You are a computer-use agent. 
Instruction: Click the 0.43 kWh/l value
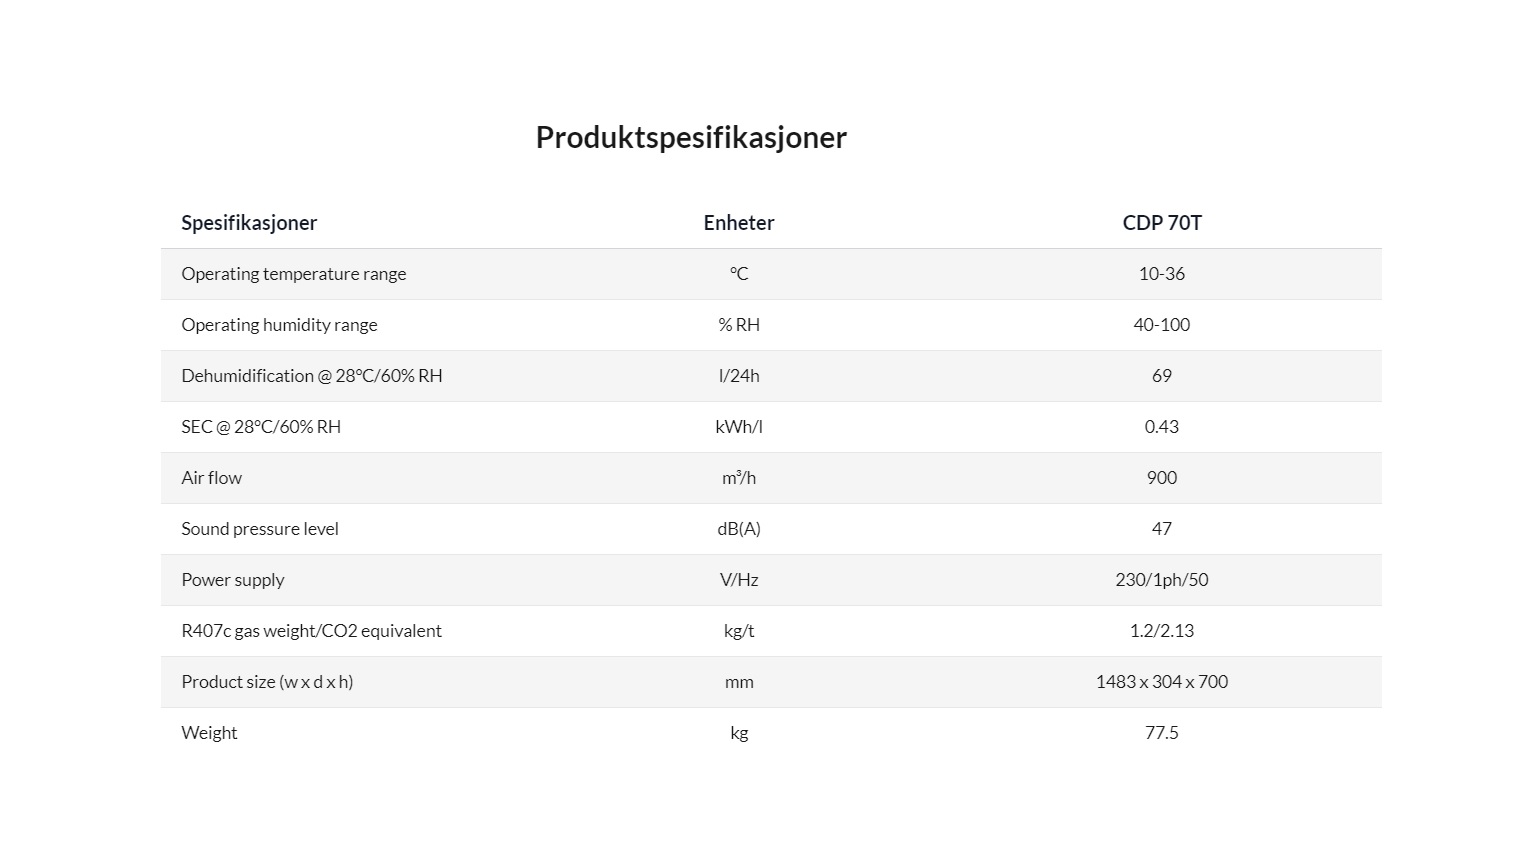click(x=1162, y=427)
